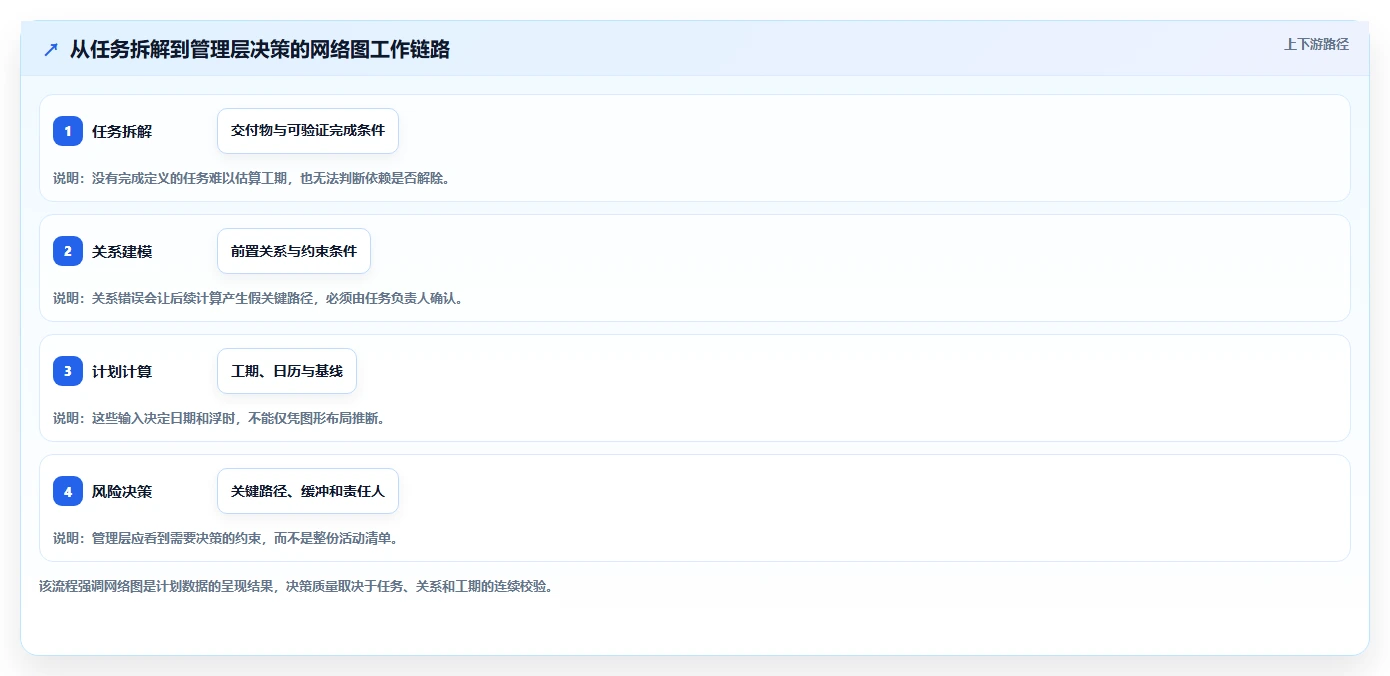Select the step 3 number badge
The height and width of the screenshot is (676, 1390).
(x=68, y=371)
